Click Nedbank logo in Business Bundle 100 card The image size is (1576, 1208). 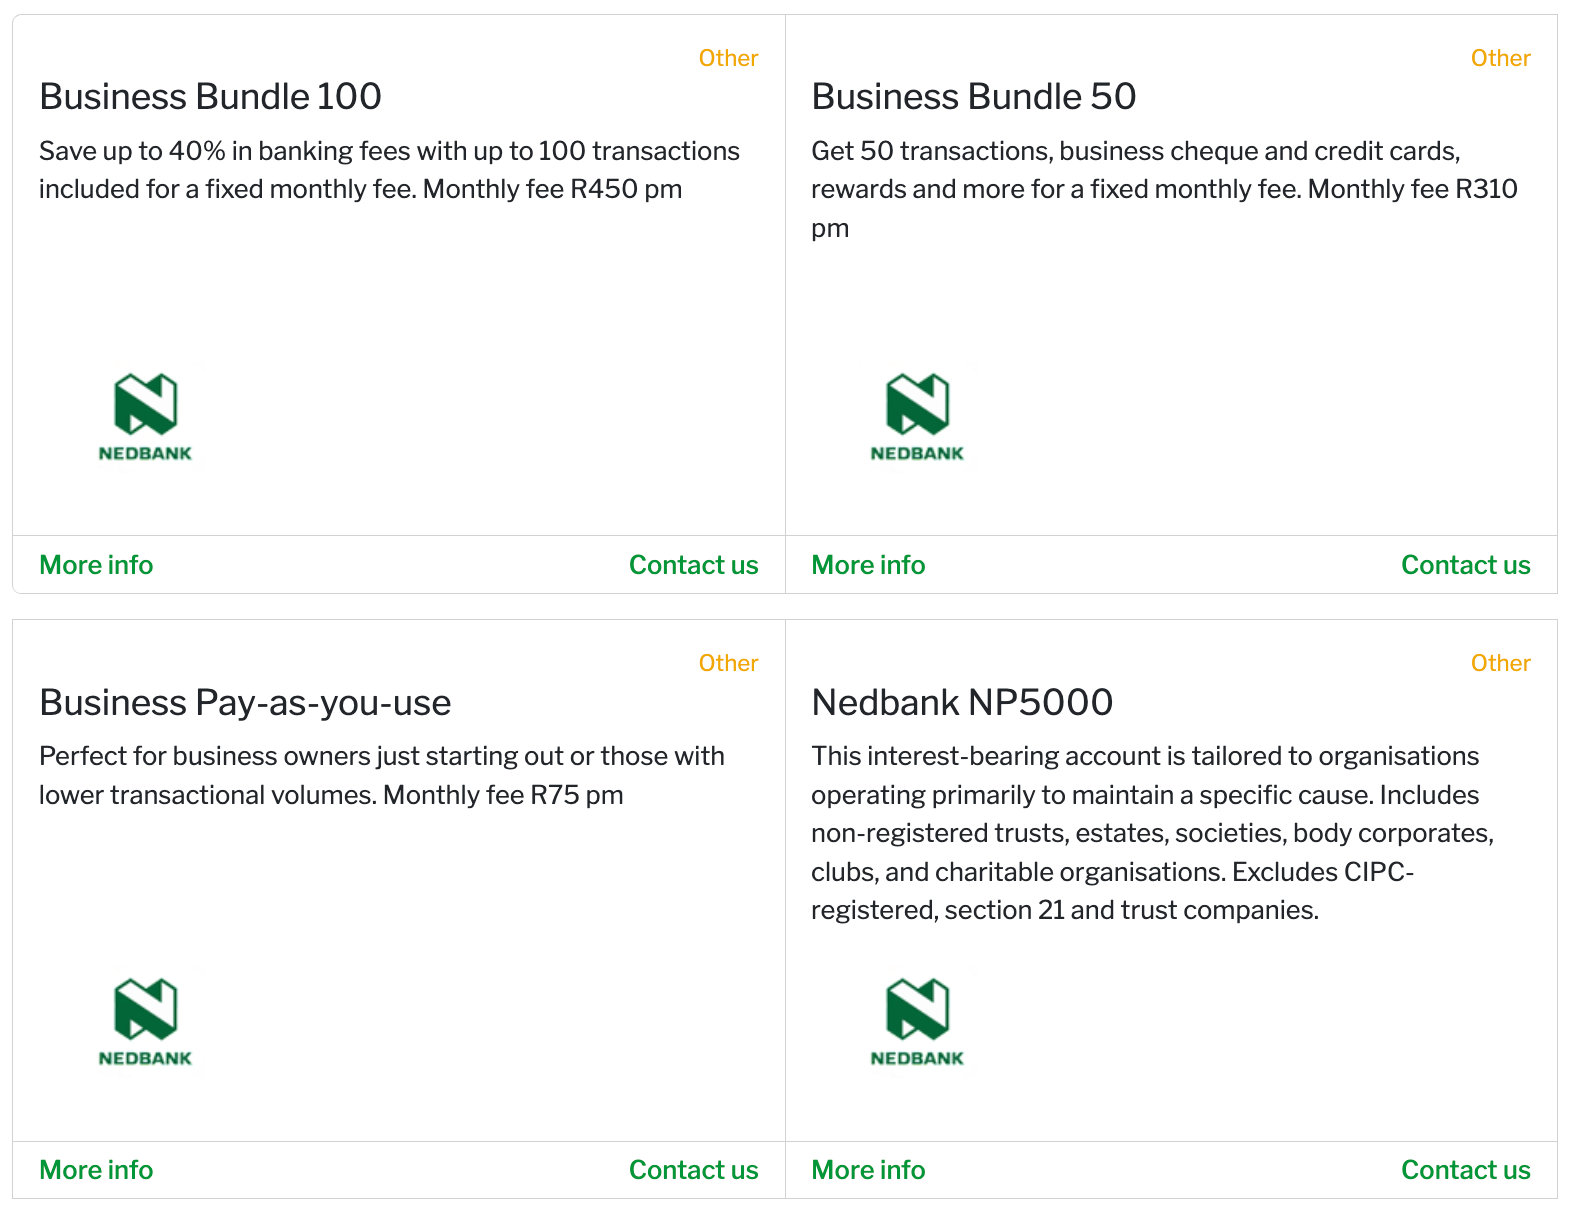click(145, 417)
